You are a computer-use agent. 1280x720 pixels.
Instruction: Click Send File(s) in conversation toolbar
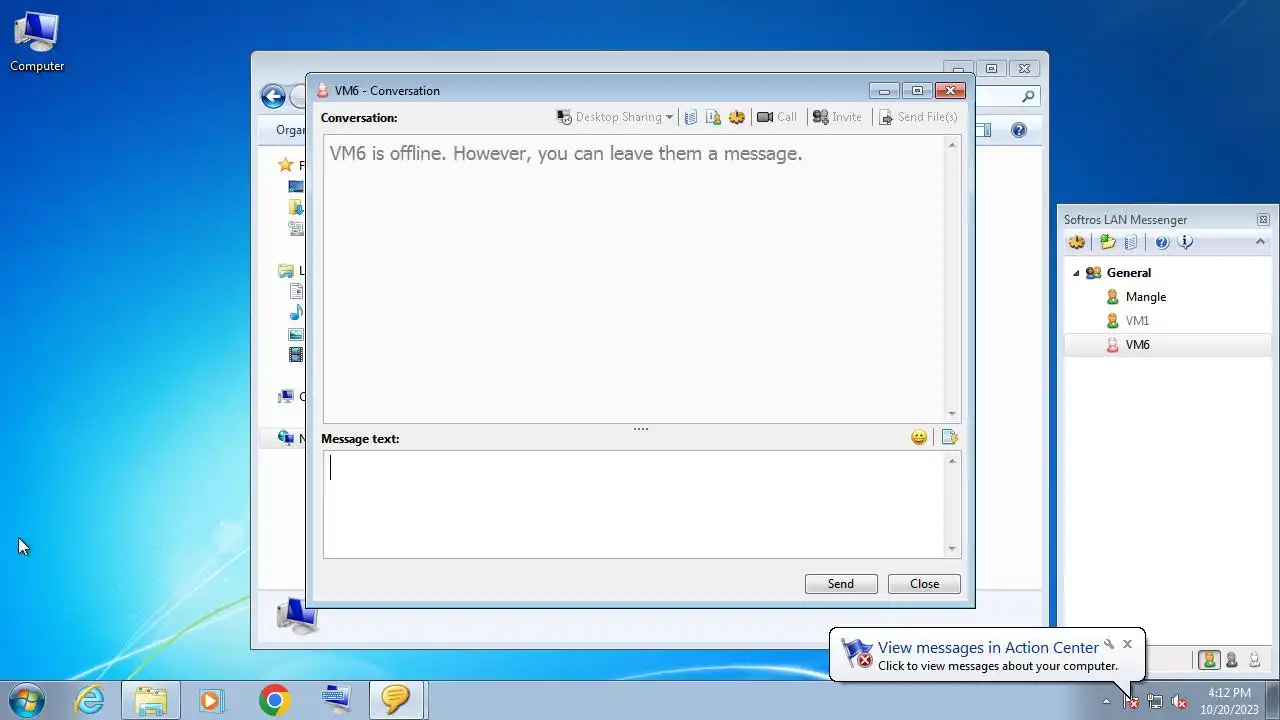tap(918, 117)
